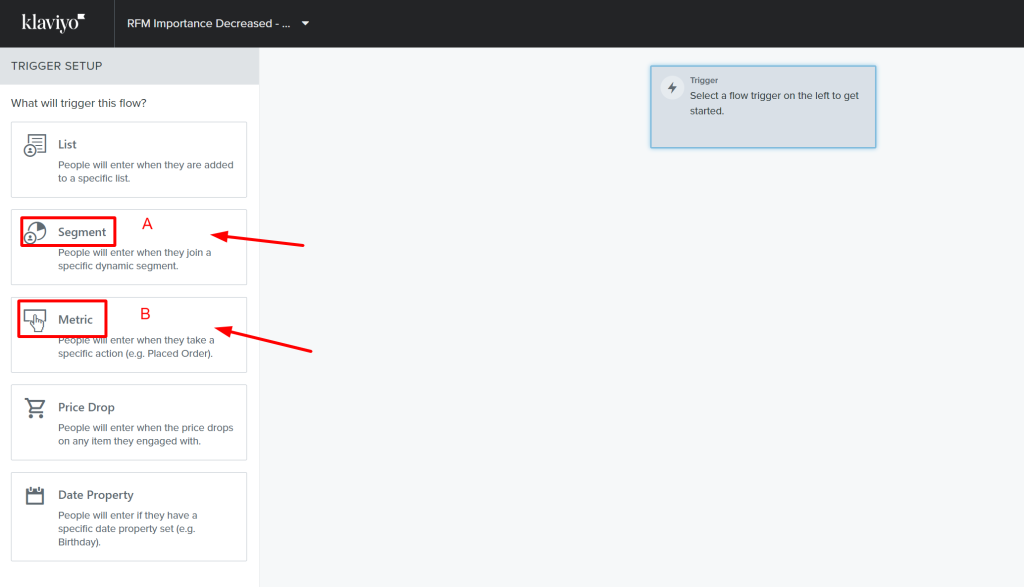
Task: Click the RFM Importance Decreased flow title
Action: pyautogui.click(x=208, y=24)
